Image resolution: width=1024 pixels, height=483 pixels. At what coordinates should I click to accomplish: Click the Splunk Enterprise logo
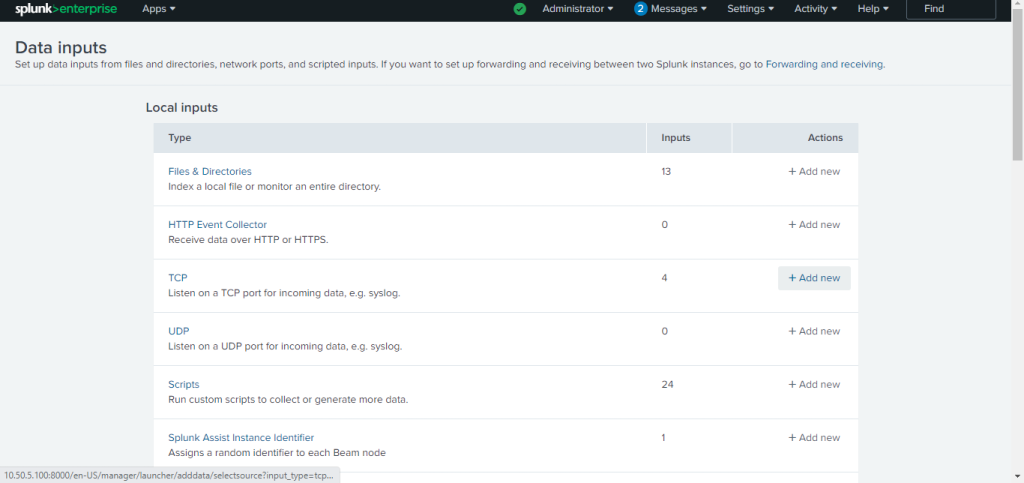[66, 9]
